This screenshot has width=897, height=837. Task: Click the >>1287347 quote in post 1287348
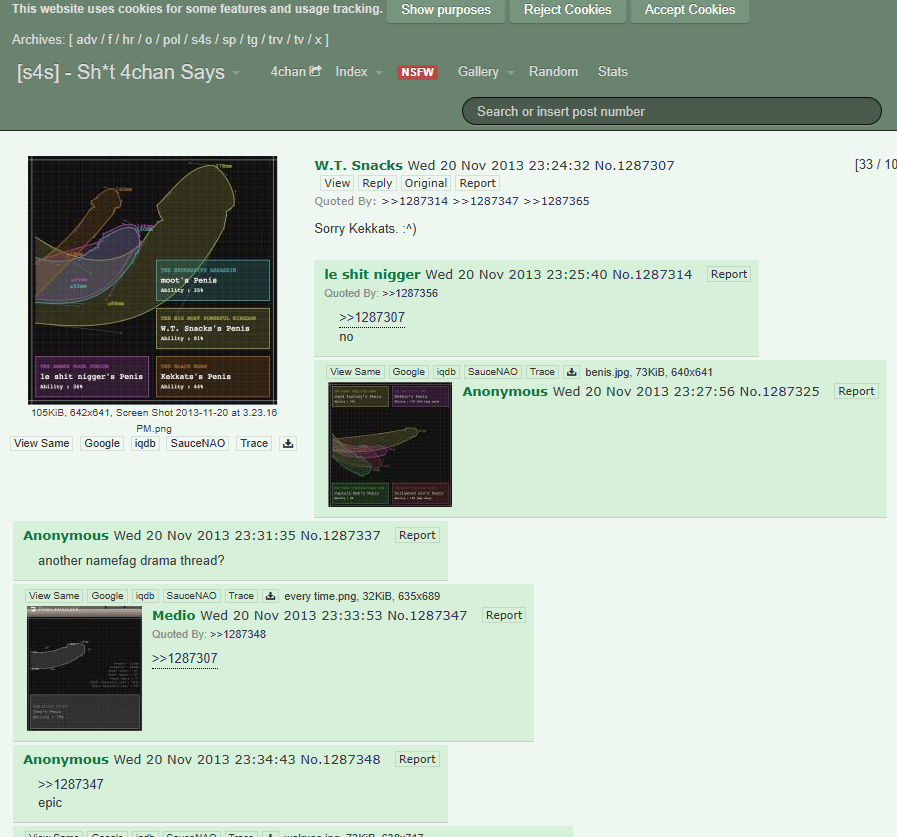tap(71, 784)
